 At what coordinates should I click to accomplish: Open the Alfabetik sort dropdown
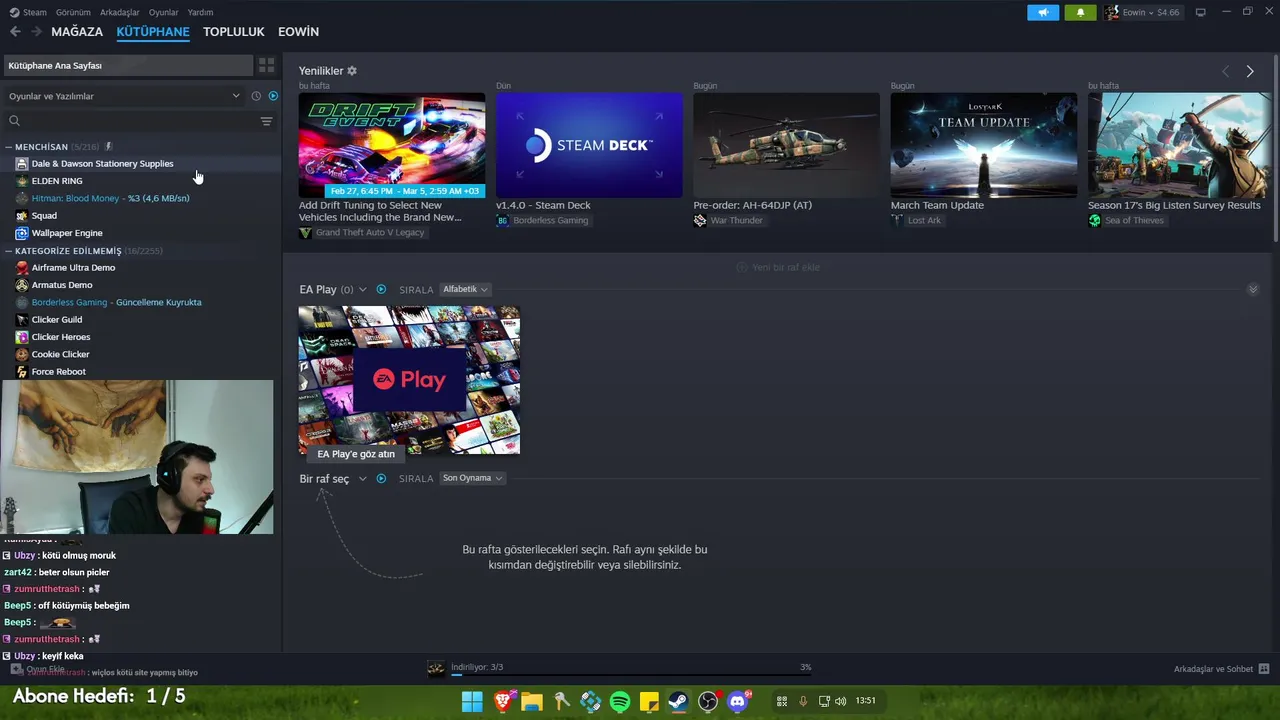click(x=465, y=289)
